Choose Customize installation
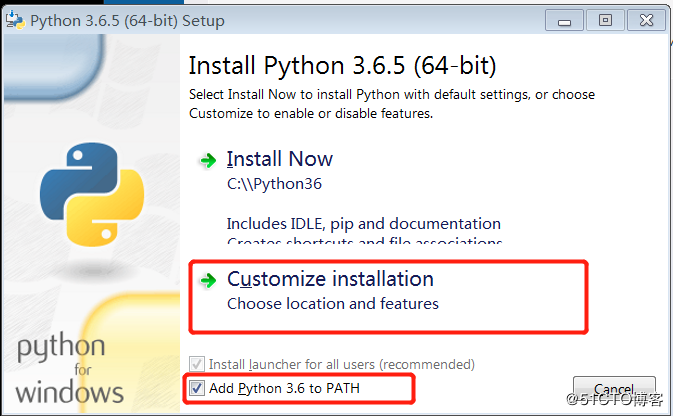Screen dimensions: 673x416 click(330, 279)
